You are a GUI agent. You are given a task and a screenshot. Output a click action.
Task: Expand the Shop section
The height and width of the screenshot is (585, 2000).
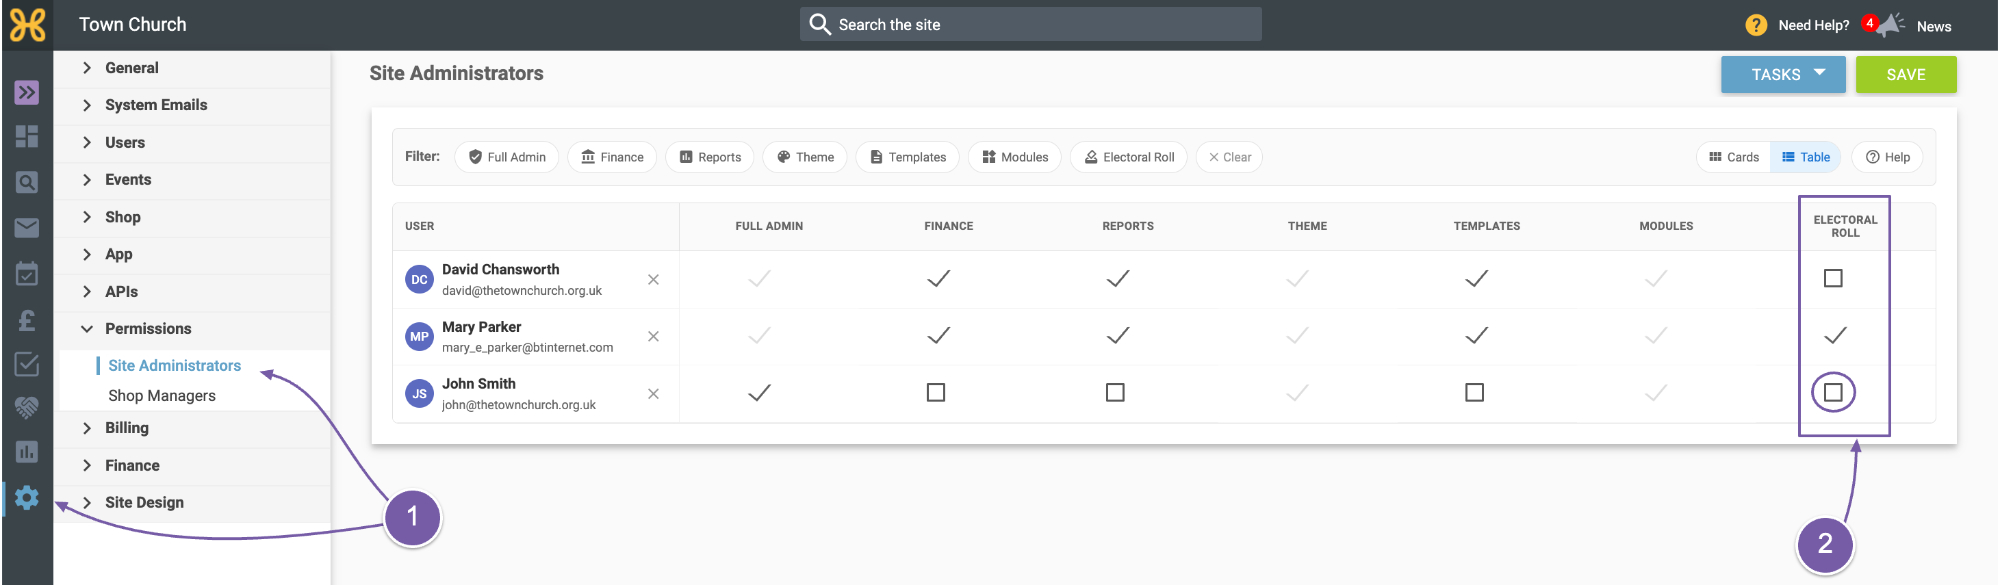pos(192,217)
